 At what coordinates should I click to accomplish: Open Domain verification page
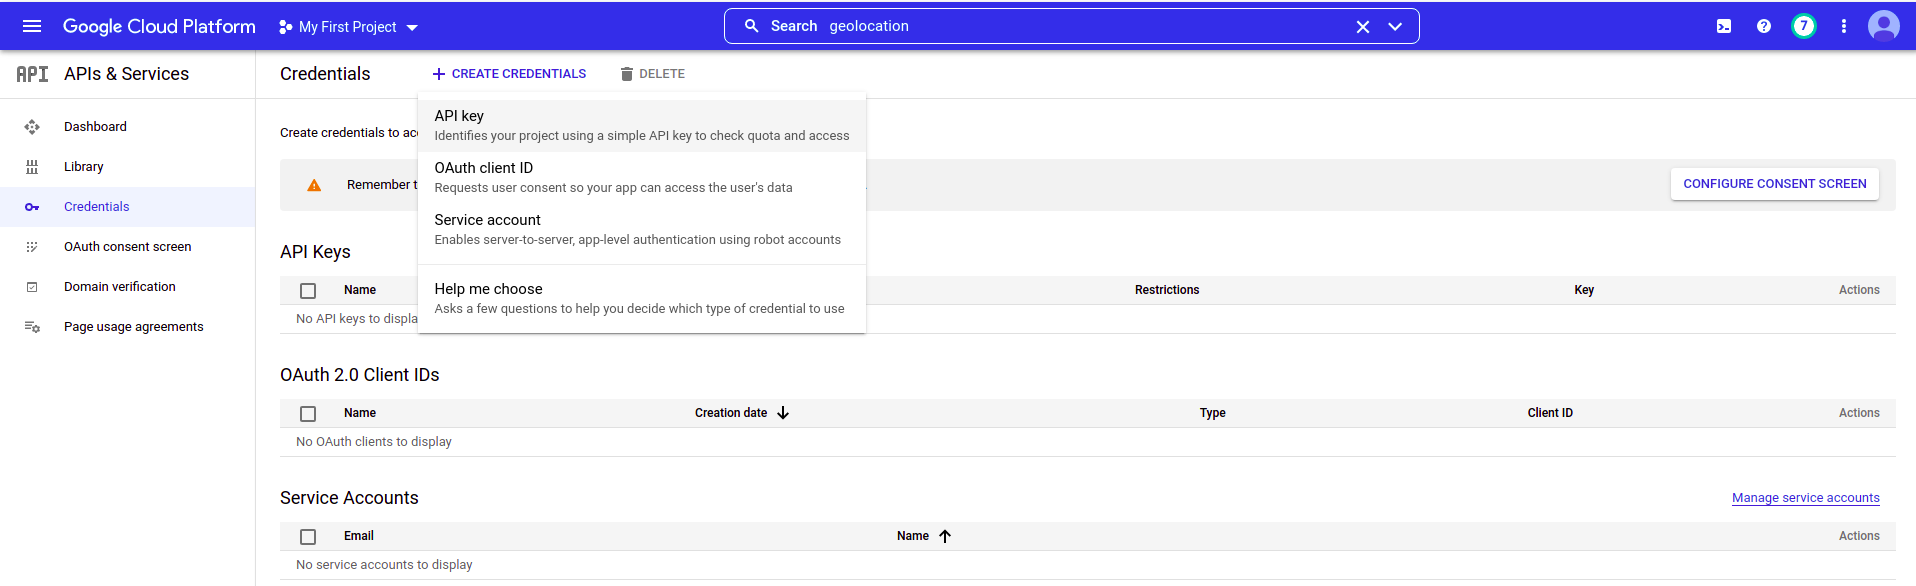tap(120, 287)
